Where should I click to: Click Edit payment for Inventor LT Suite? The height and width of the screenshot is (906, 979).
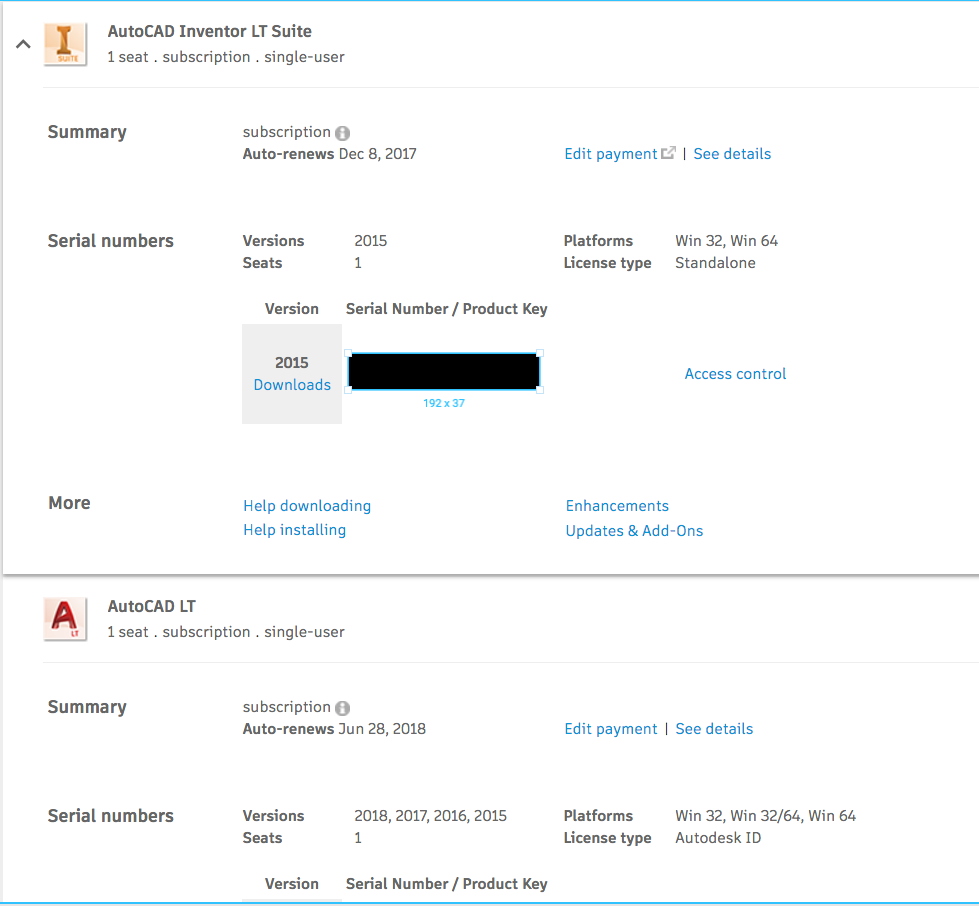[610, 153]
